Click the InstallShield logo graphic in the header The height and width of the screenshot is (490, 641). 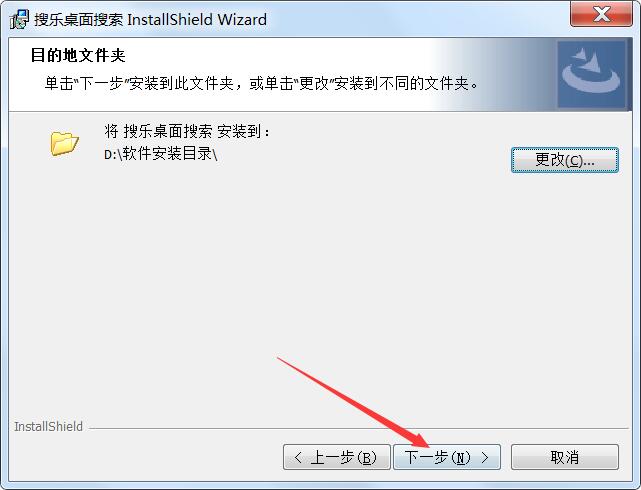(592, 74)
